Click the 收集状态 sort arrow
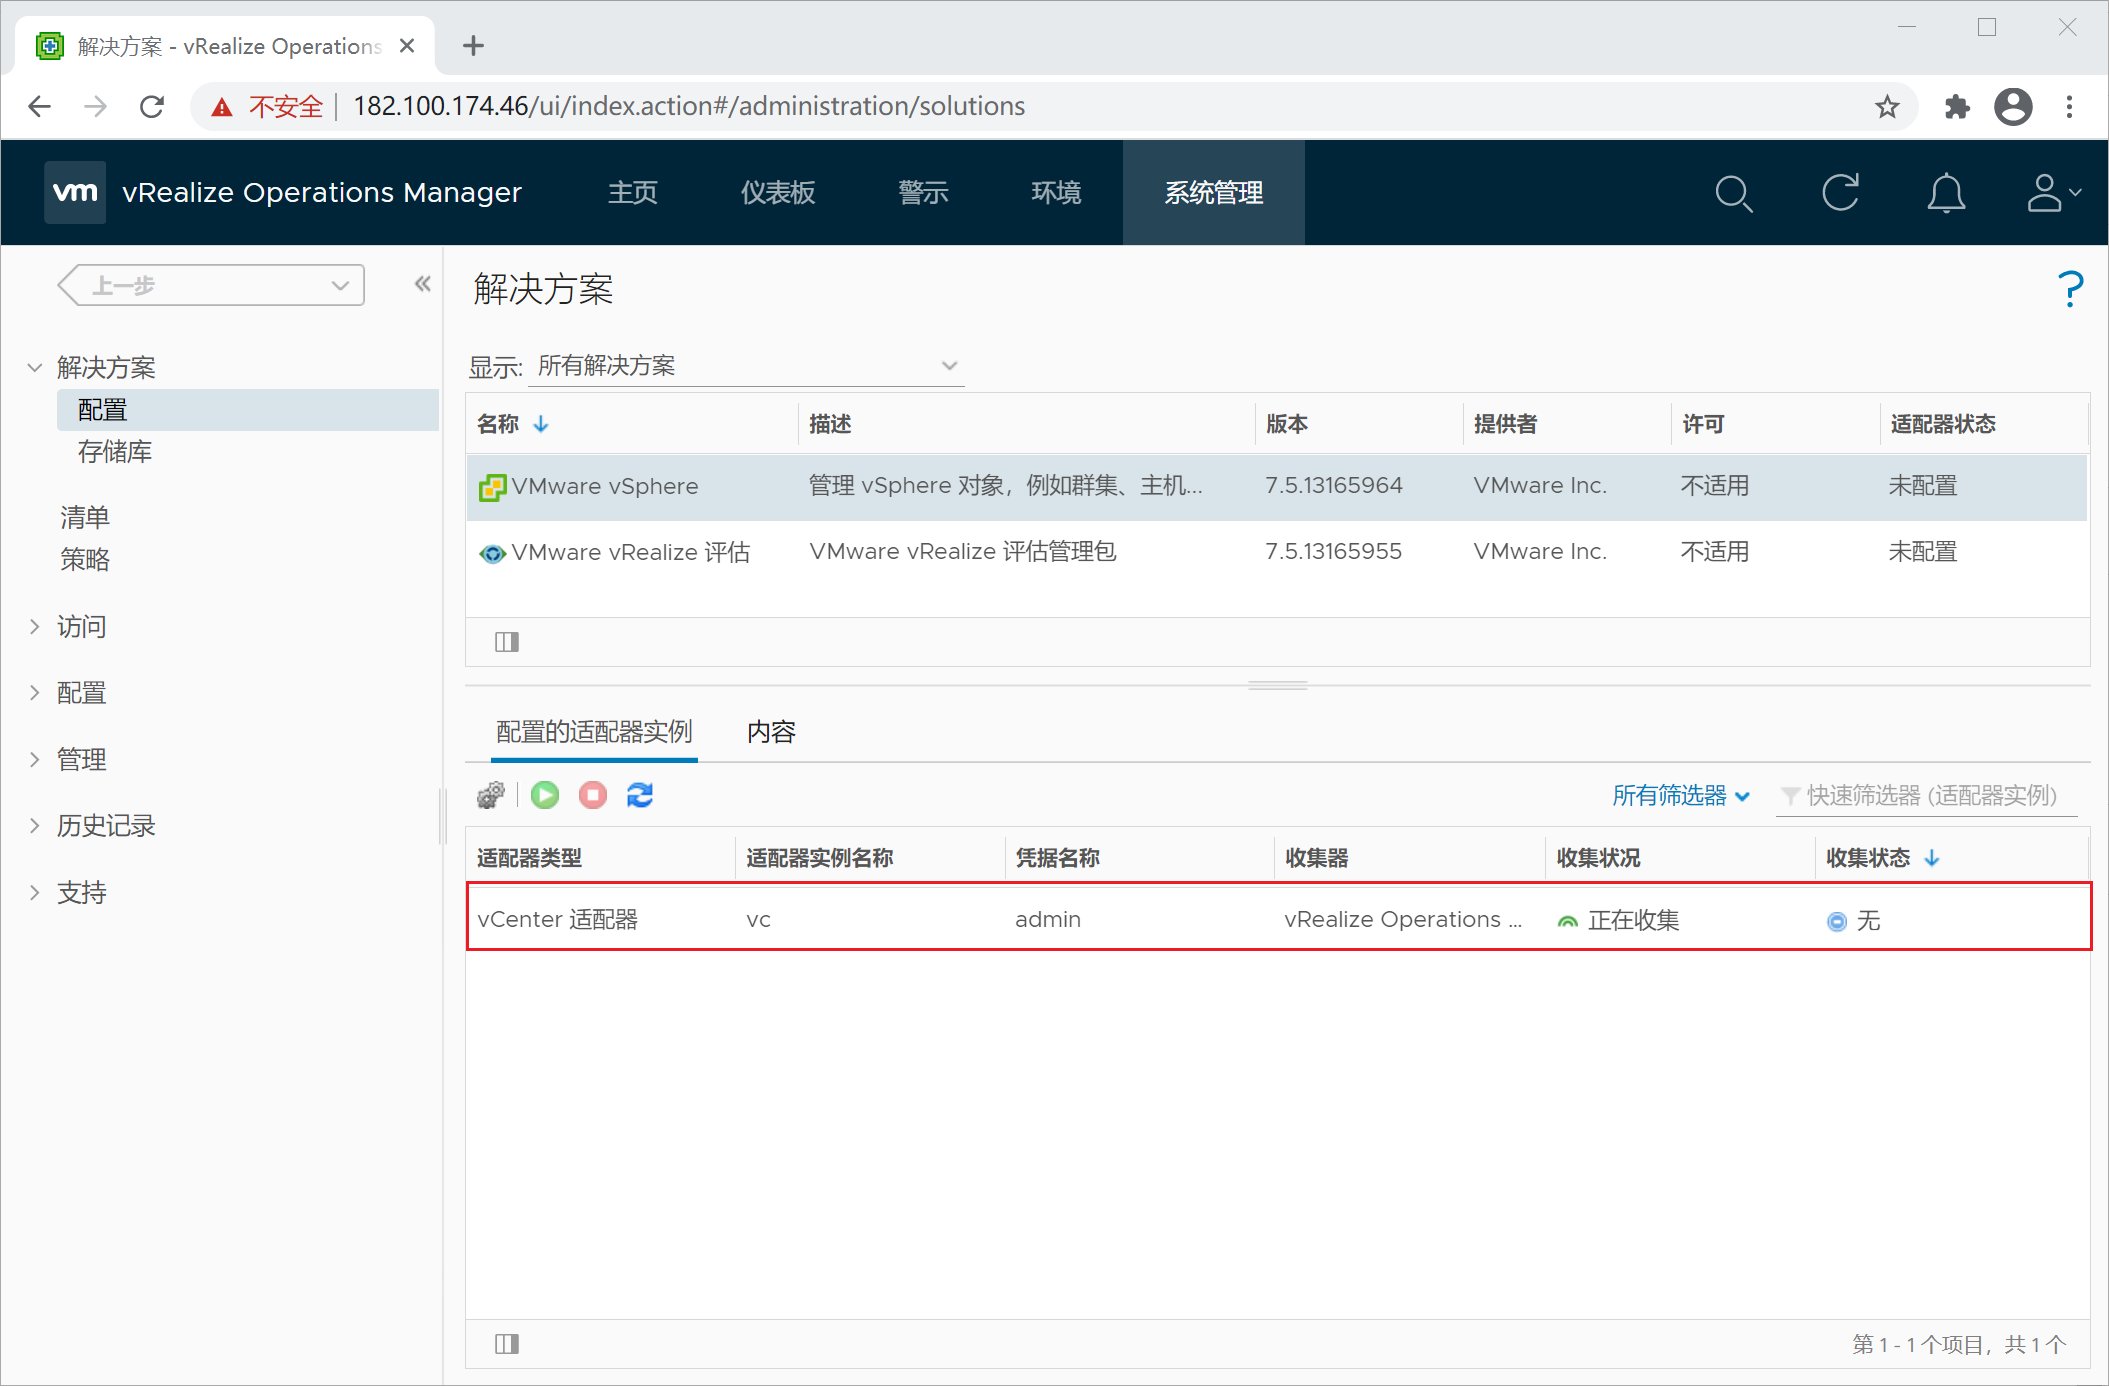2109x1386 pixels. pyautogui.click(x=1932, y=858)
